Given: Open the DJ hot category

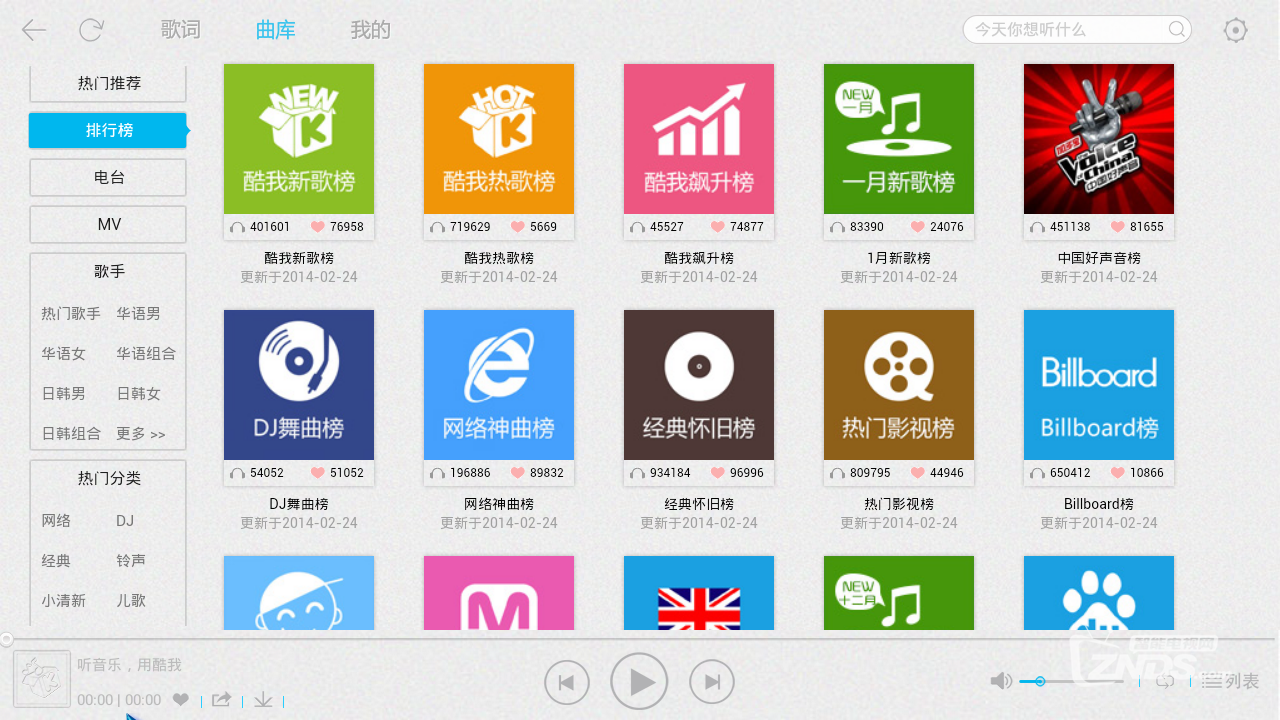Looking at the screenshot, I should click(125, 521).
